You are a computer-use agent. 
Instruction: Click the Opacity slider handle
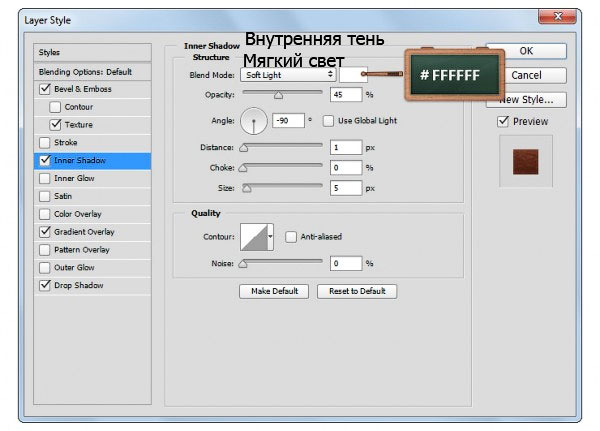279,95
